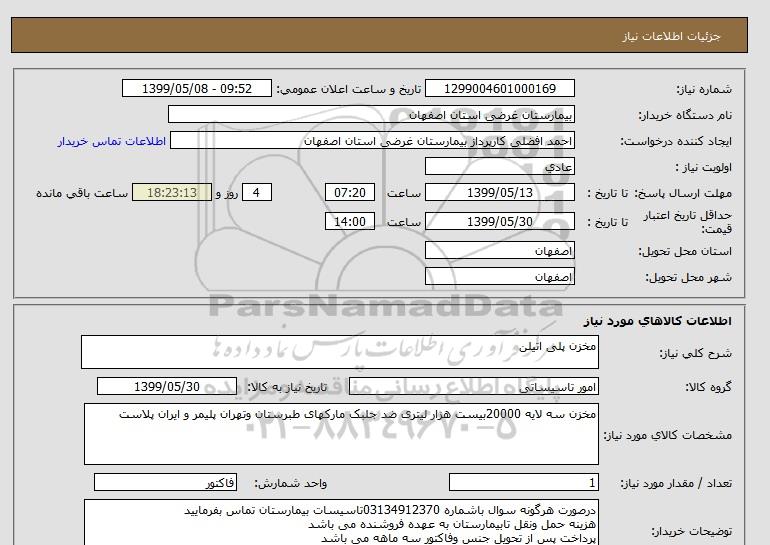Click the text ساعت باقی مانده
Image resolution: width=770 pixels, height=545 pixels.
82,193
